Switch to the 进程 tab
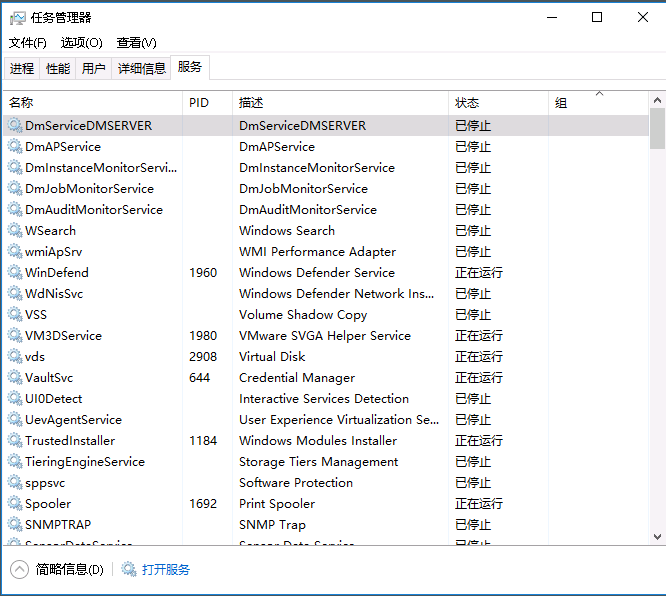Image resolution: width=666 pixels, height=596 pixels. (22, 68)
